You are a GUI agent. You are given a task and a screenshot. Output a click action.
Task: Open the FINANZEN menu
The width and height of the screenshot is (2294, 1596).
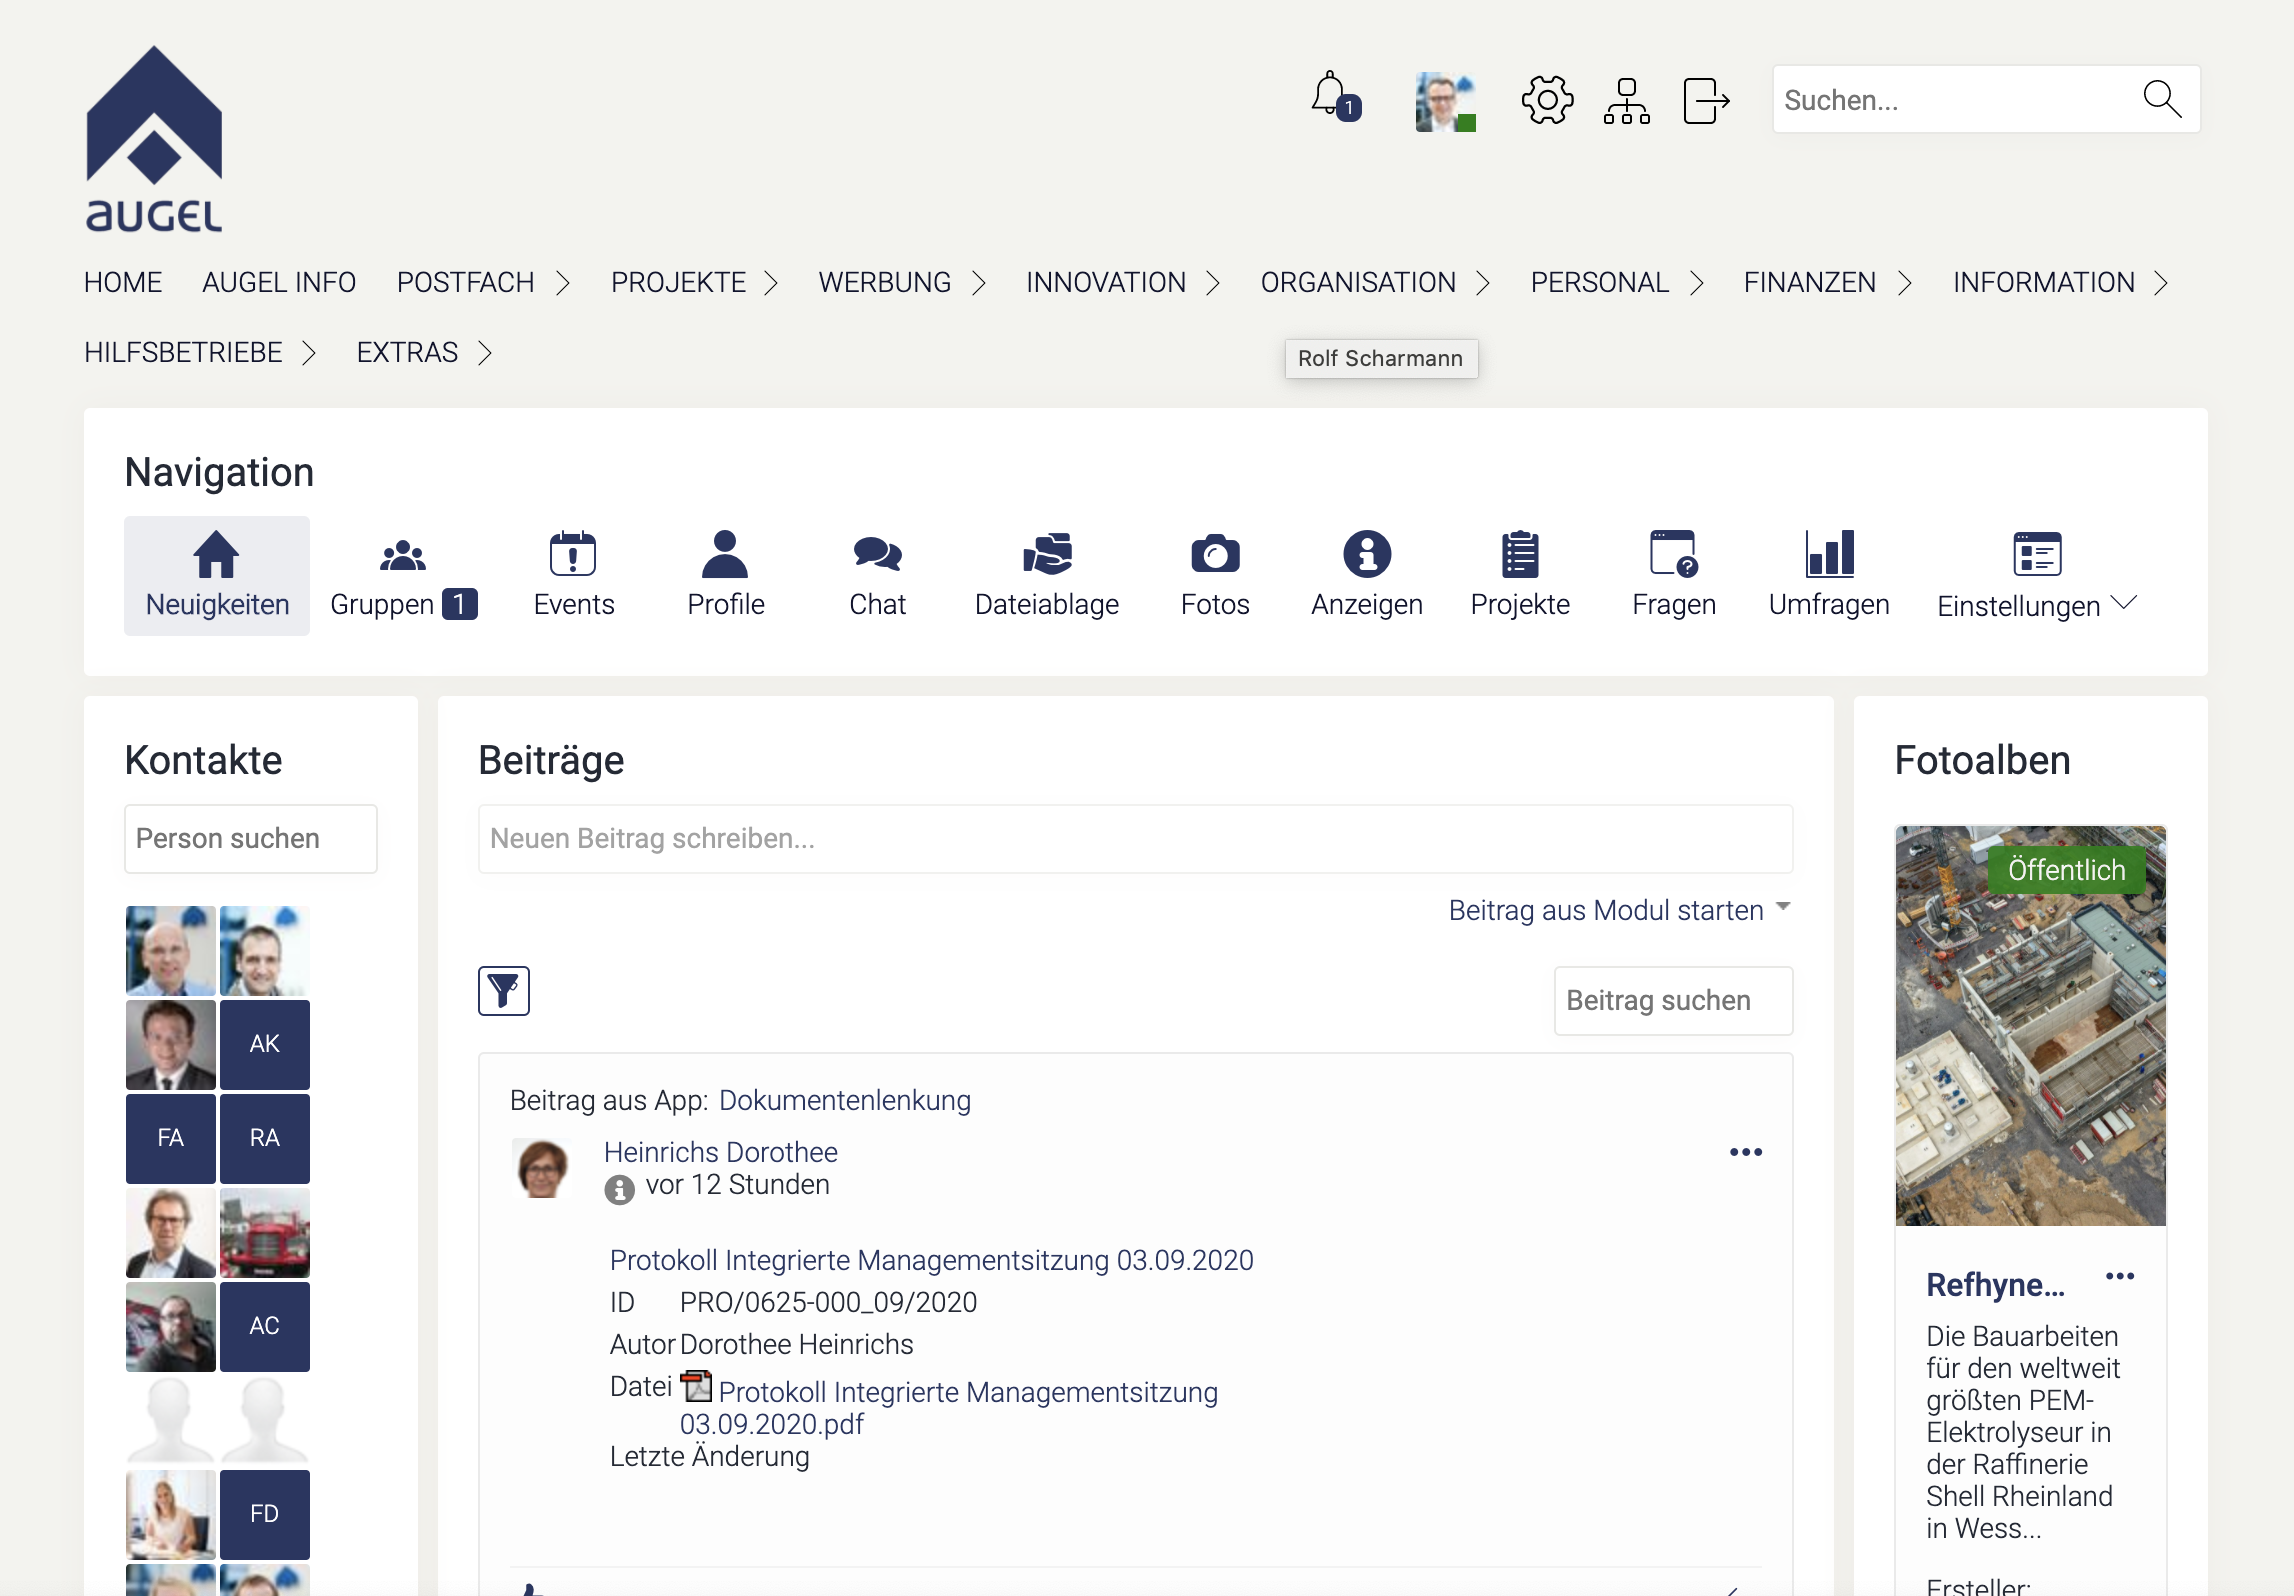click(x=1826, y=283)
